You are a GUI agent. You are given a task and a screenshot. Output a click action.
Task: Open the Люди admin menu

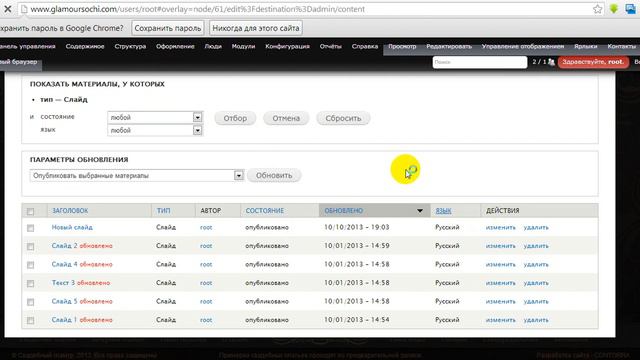213,47
